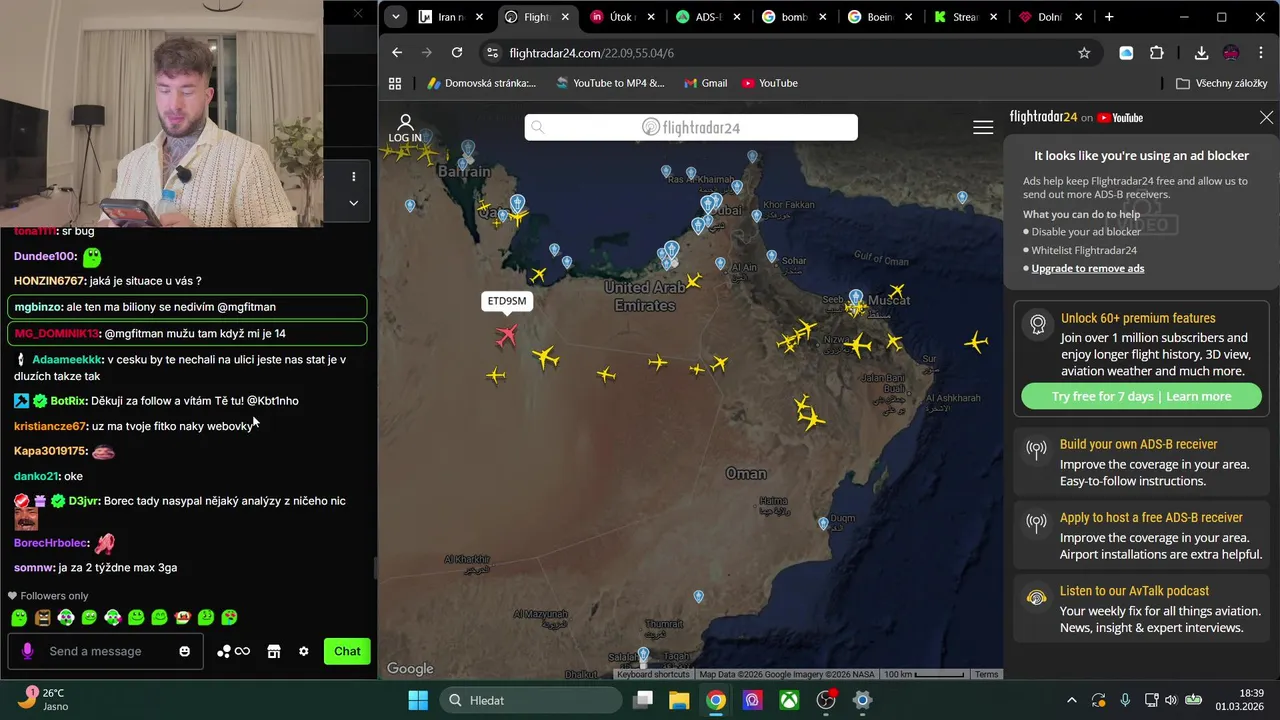Insert the brown angry face emote
The image size is (1280, 720).
point(43,618)
